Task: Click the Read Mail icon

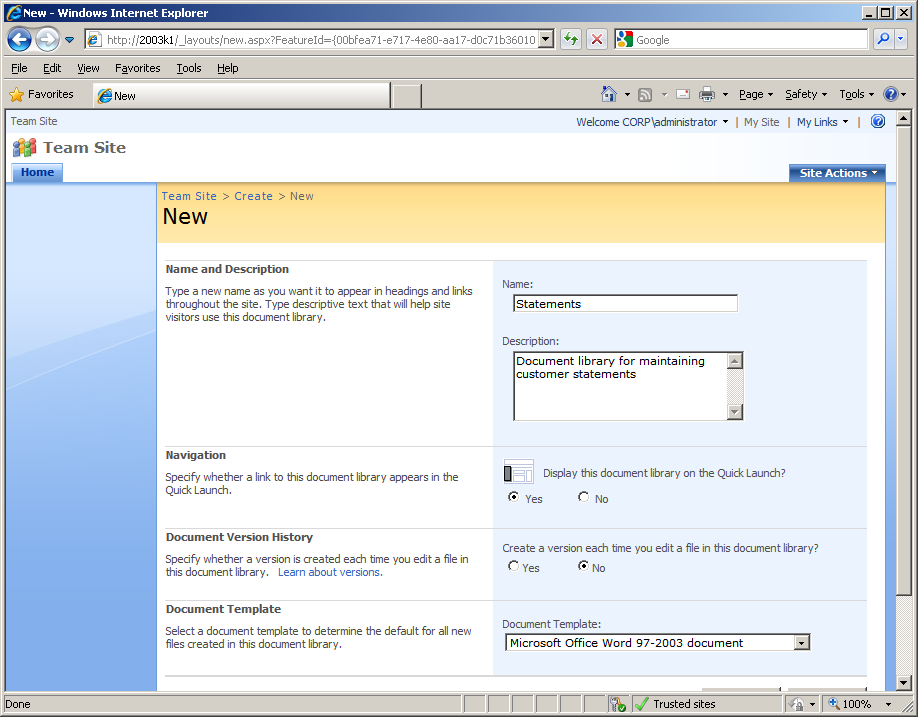Action: pyautogui.click(x=682, y=93)
